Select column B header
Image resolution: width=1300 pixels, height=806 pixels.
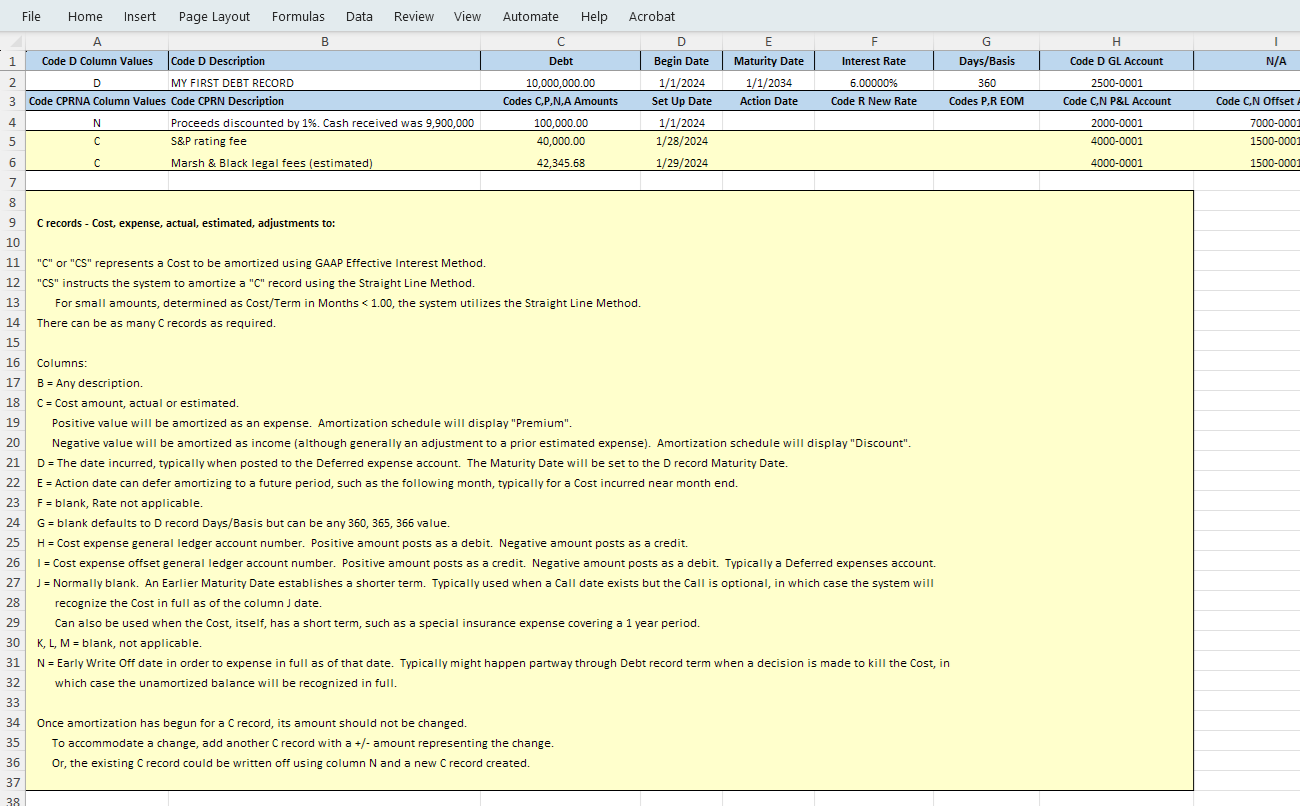[324, 42]
